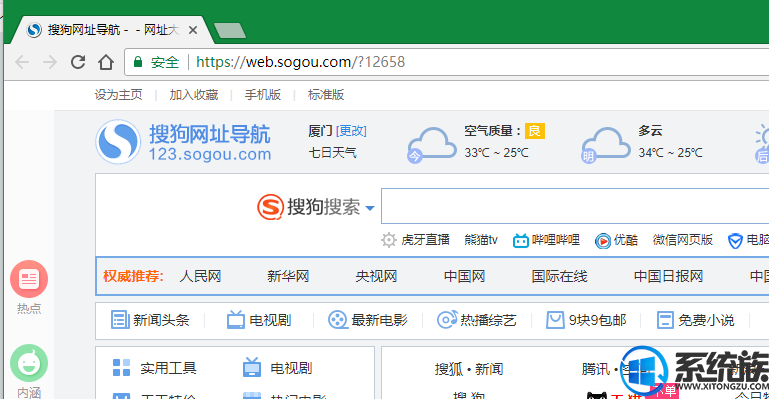Click the search text box
This screenshot has width=769, height=399.
[x=575, y=206]
